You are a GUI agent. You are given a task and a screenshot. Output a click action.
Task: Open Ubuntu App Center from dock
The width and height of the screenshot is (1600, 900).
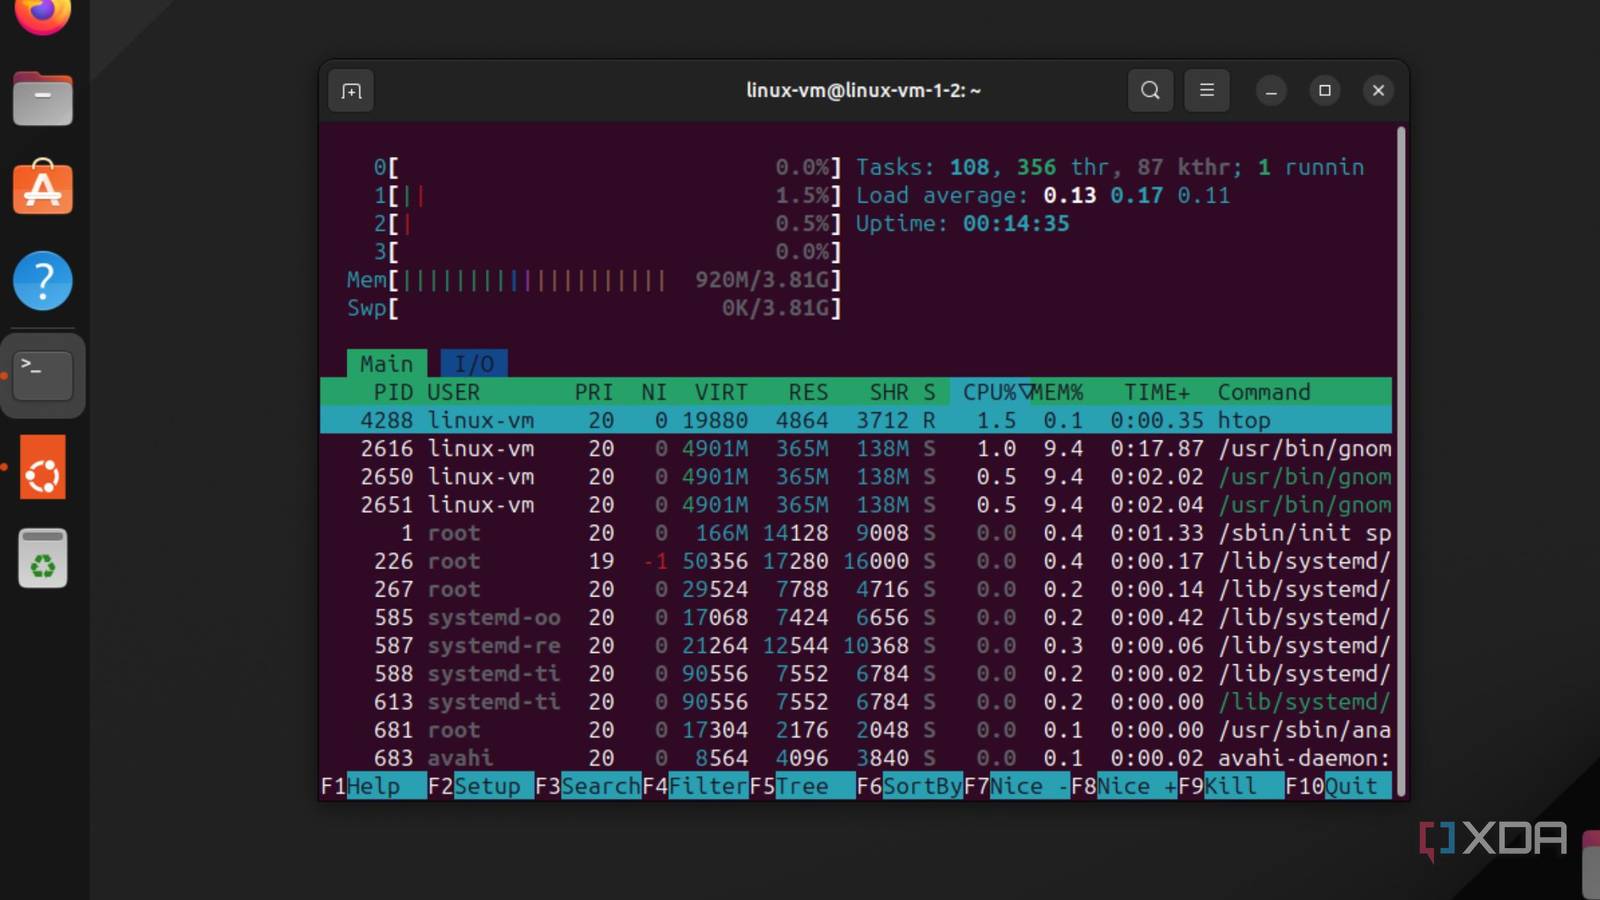pyautogui.click(x=43, y=188)
